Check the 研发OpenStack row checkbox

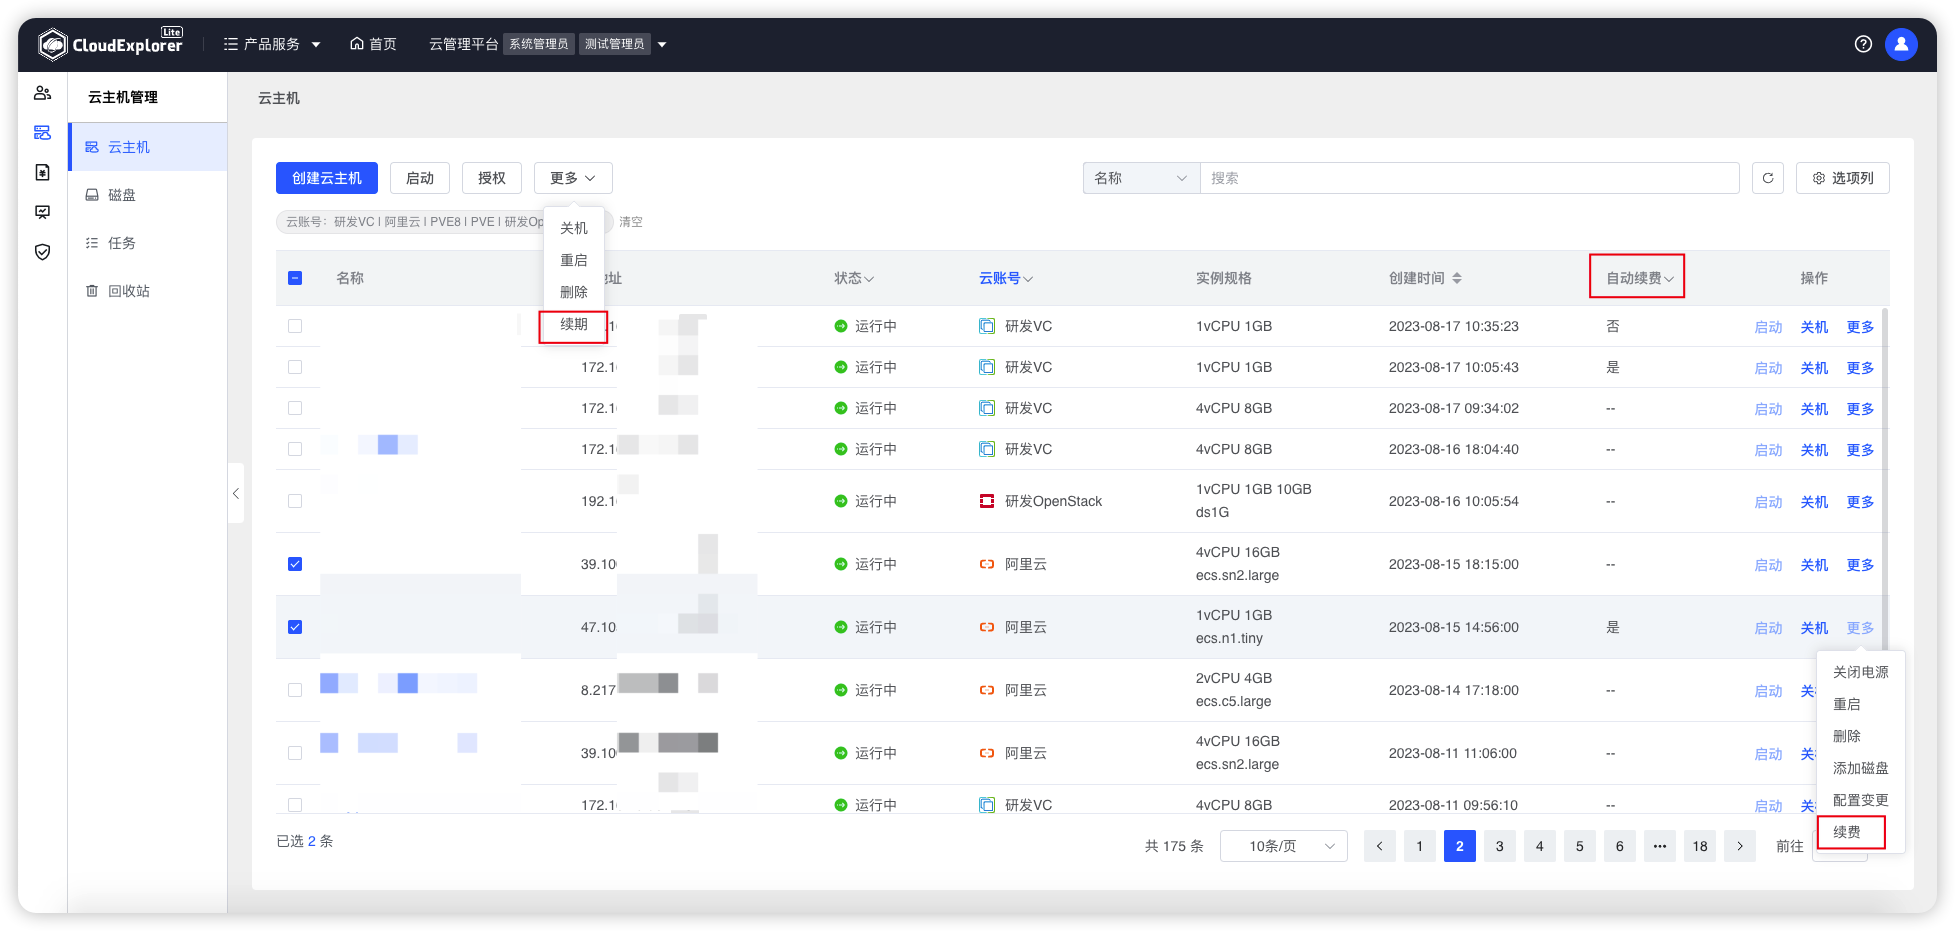click(x=295, y=501)
